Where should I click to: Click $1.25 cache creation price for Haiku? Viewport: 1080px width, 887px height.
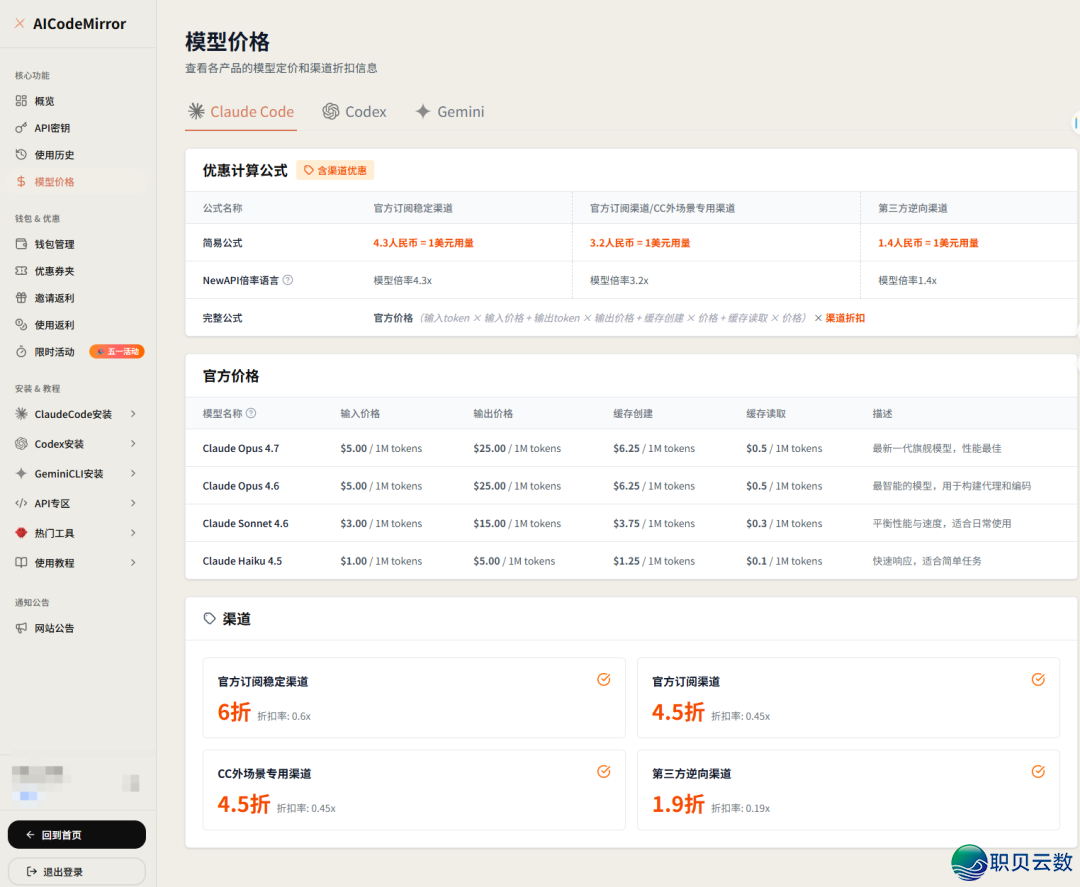coord(626,561)
